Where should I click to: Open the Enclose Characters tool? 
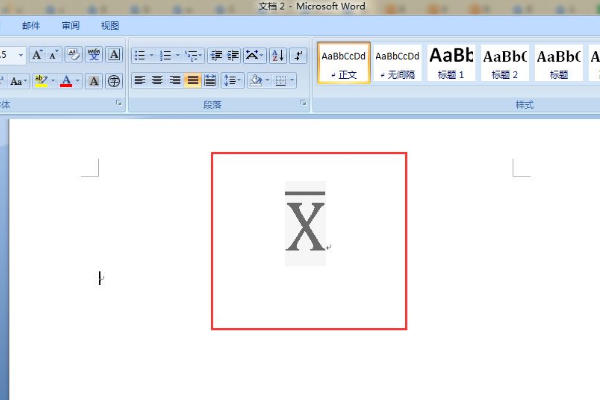coord(114,81)
